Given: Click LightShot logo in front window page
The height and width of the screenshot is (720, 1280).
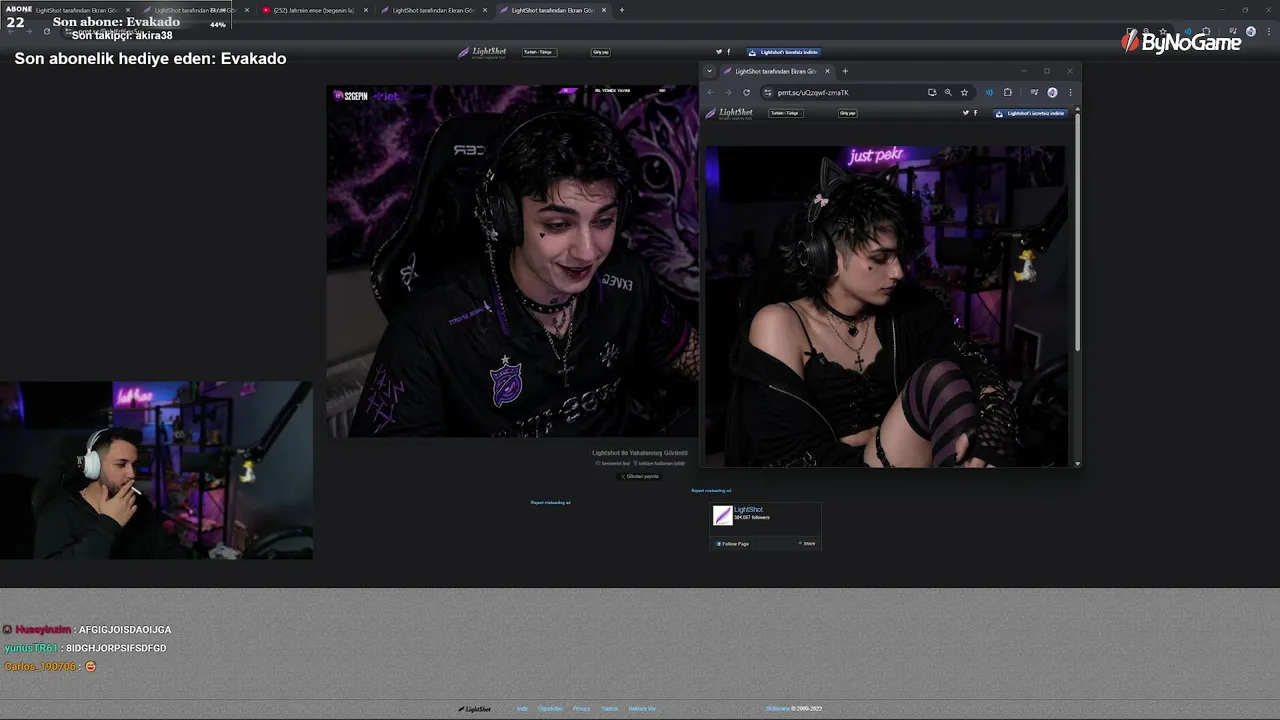Looking at the screenshot, I should pos(729,113).
